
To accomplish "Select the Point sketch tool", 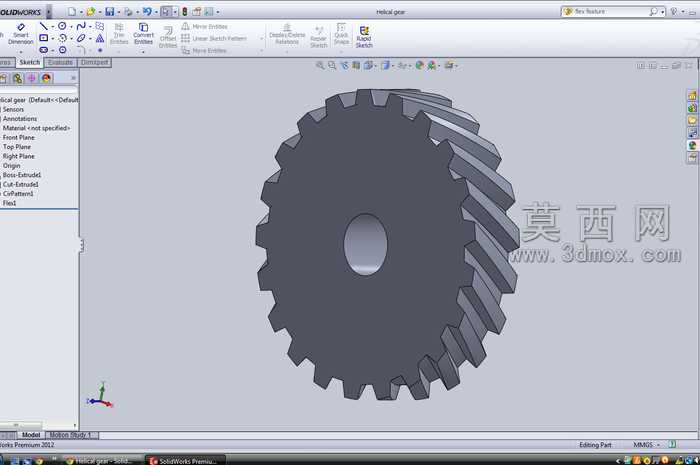I will [100, 50].
